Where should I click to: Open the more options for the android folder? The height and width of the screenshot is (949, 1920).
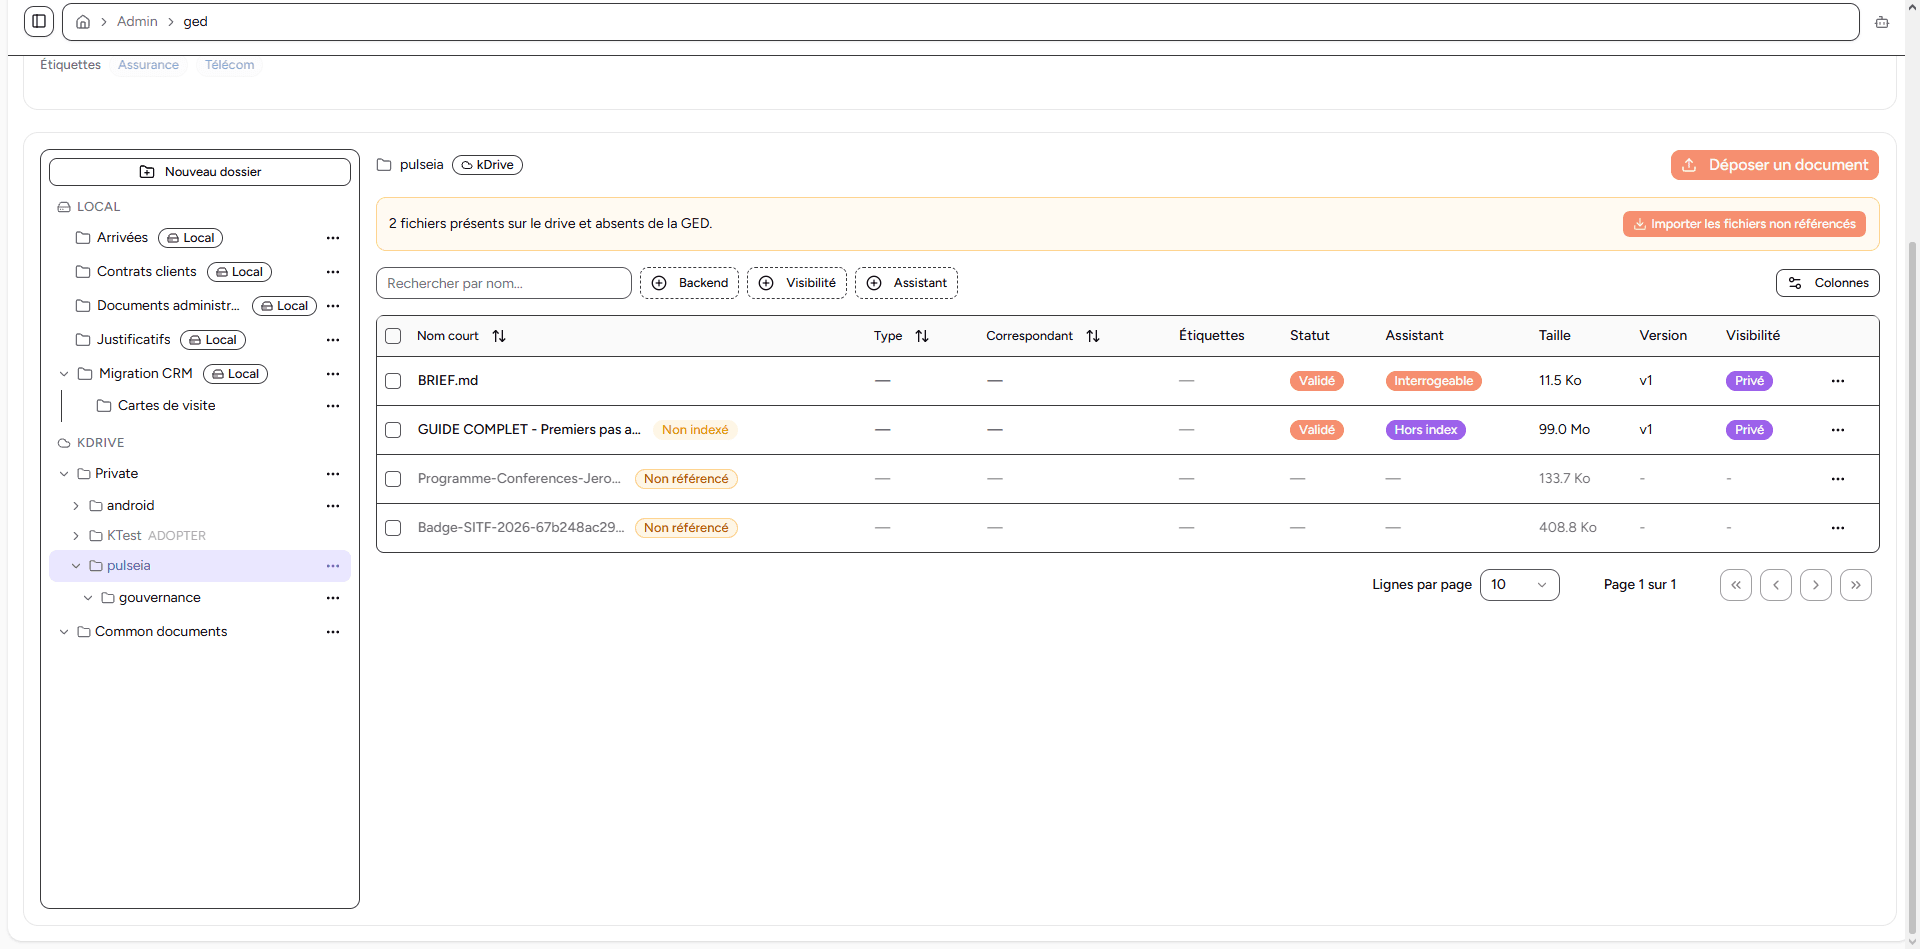click(x=333, y=506)
